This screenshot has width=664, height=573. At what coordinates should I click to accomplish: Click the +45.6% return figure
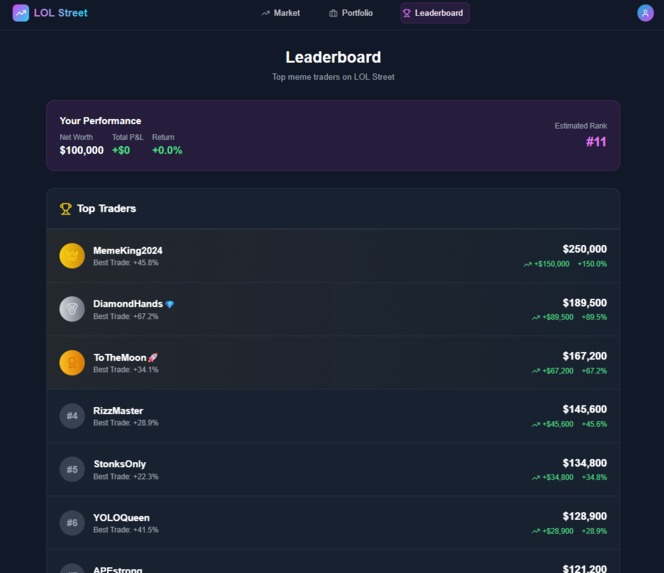click(x=594, y=424)
